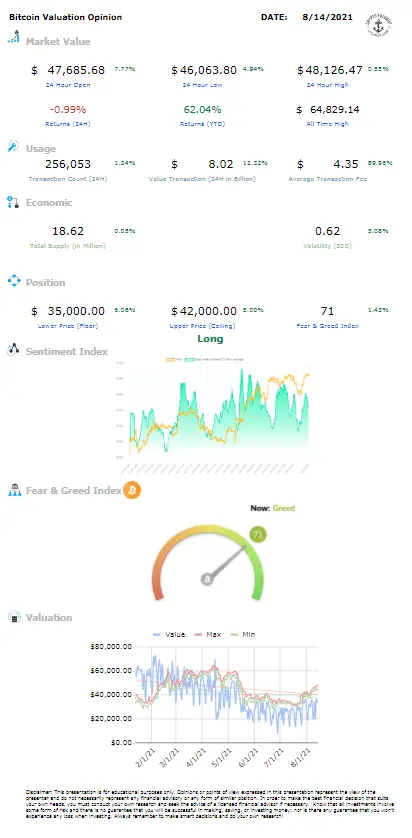
Task: Click the 'DATE:' label
Action: (274, 17)
